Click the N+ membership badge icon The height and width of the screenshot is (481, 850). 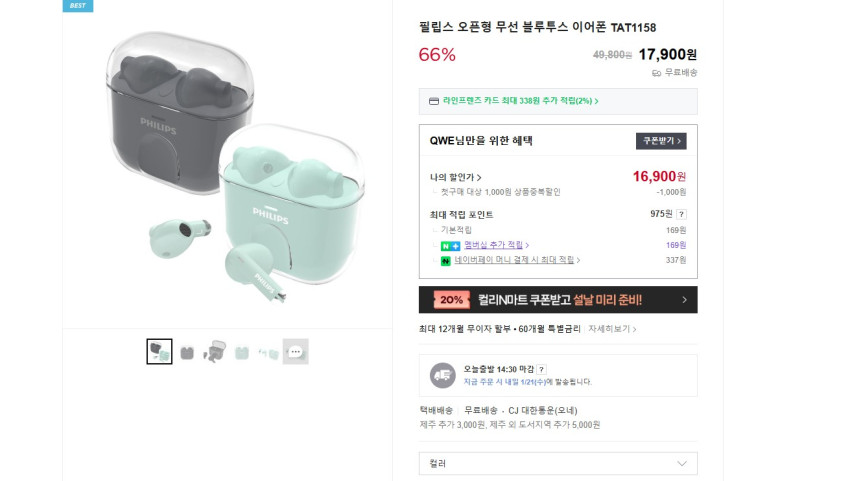(447, 245)
